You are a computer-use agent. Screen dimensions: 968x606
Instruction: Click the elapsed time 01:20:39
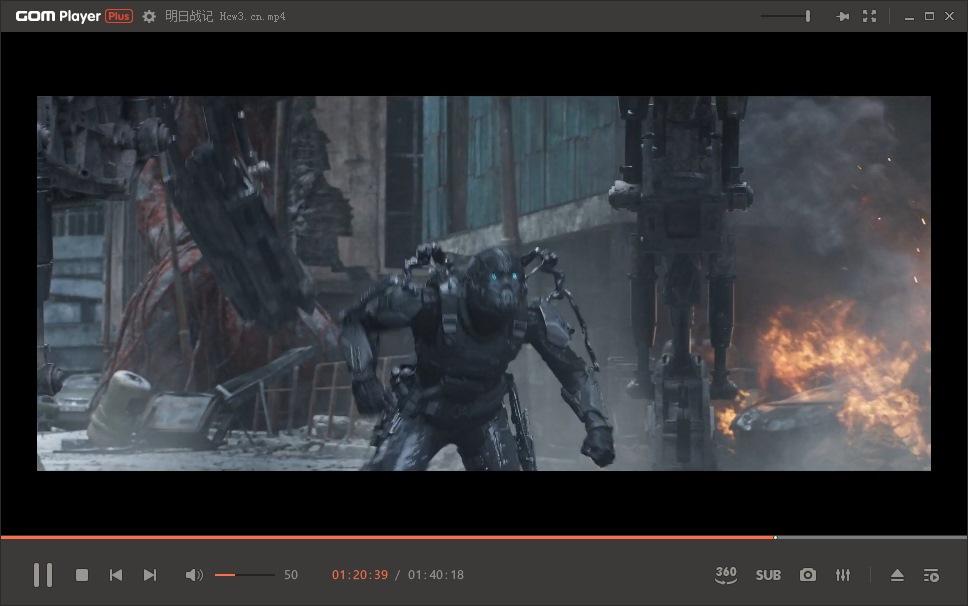360,575
